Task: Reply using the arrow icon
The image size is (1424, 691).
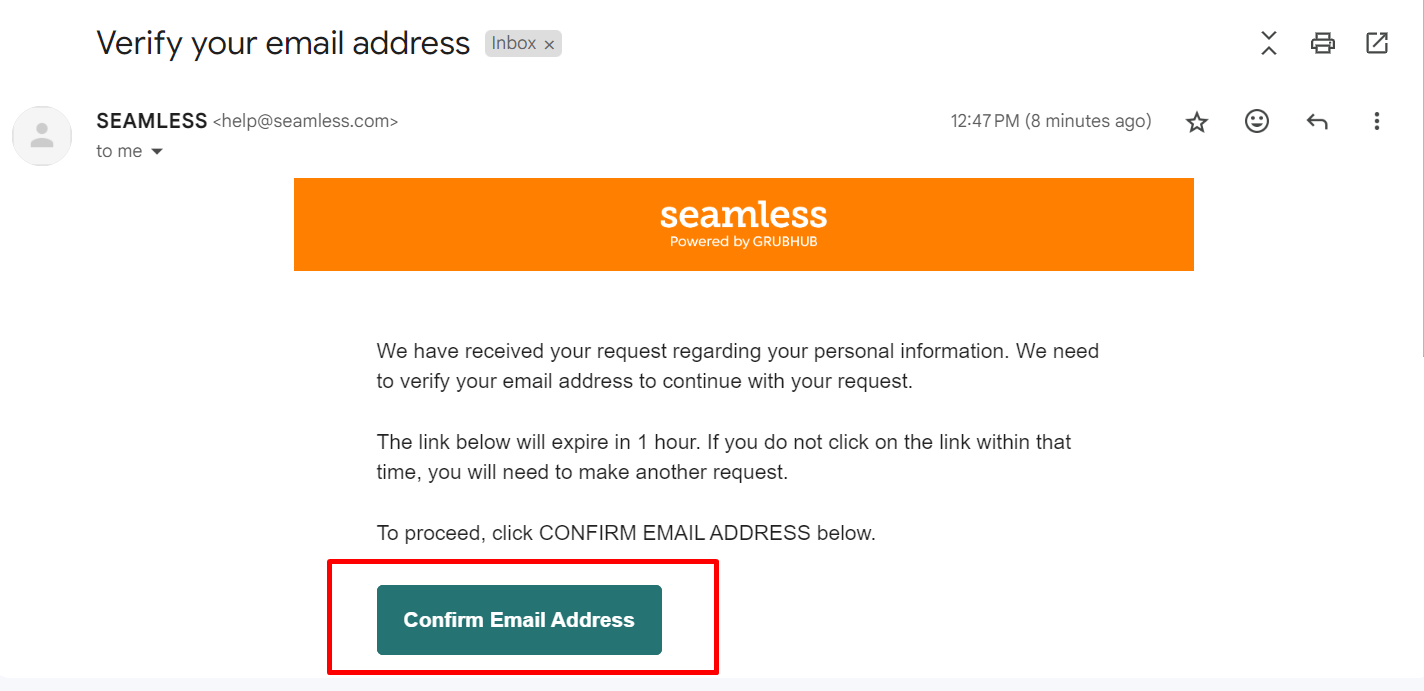Action: (1317, 122)
